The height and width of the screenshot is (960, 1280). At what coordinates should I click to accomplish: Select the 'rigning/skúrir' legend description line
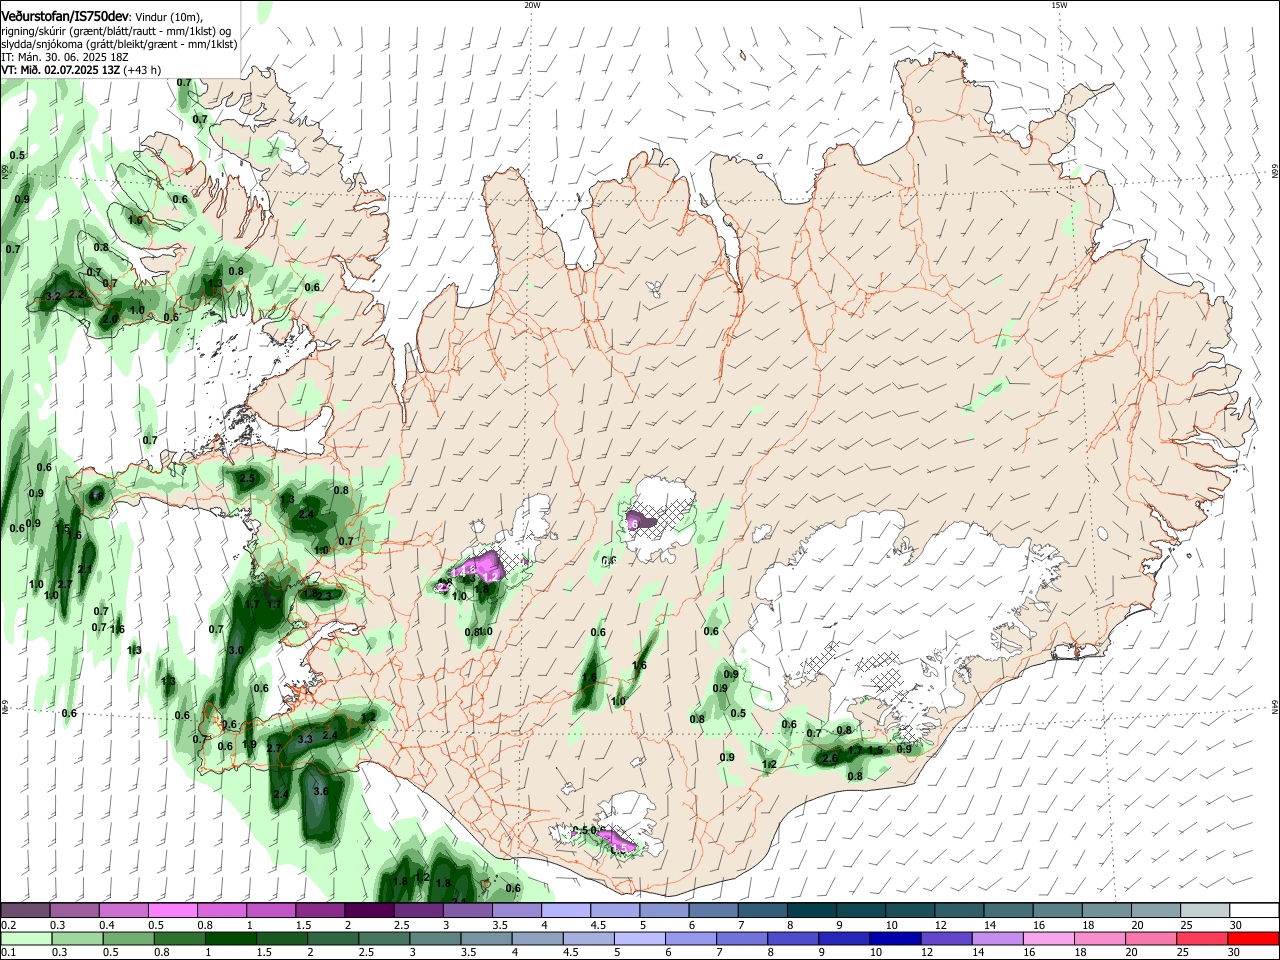tap(117, 31)
